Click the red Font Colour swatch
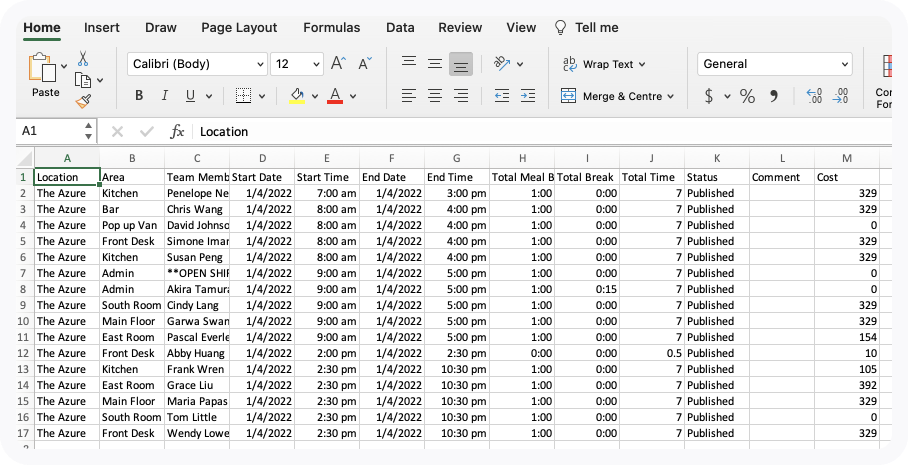Screen dimensions: 908x465 click(x=335, y=96)
